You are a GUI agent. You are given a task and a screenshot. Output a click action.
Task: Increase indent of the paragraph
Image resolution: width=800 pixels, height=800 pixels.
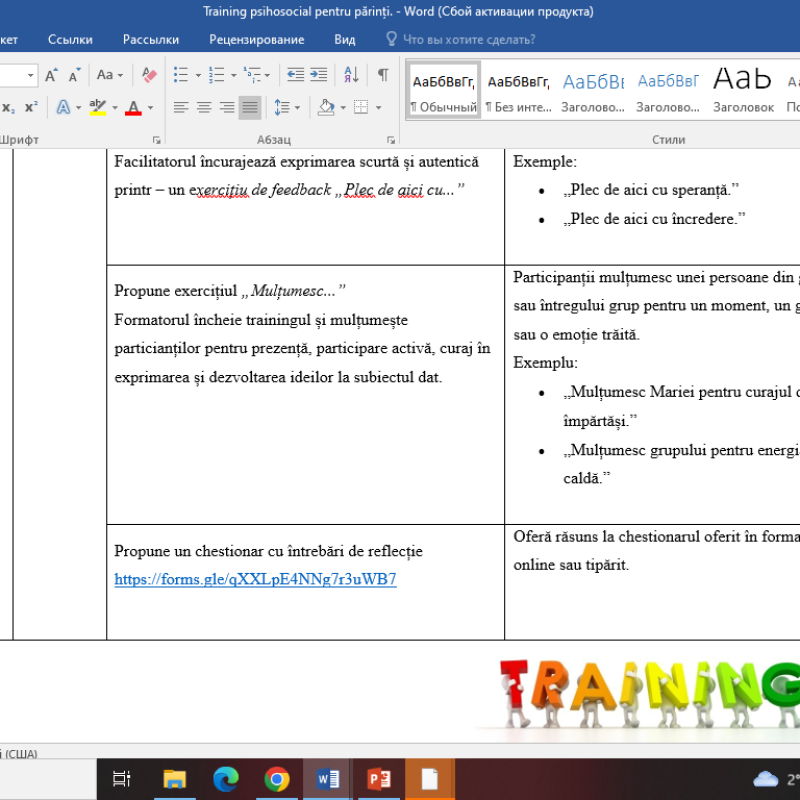(318, 74)
